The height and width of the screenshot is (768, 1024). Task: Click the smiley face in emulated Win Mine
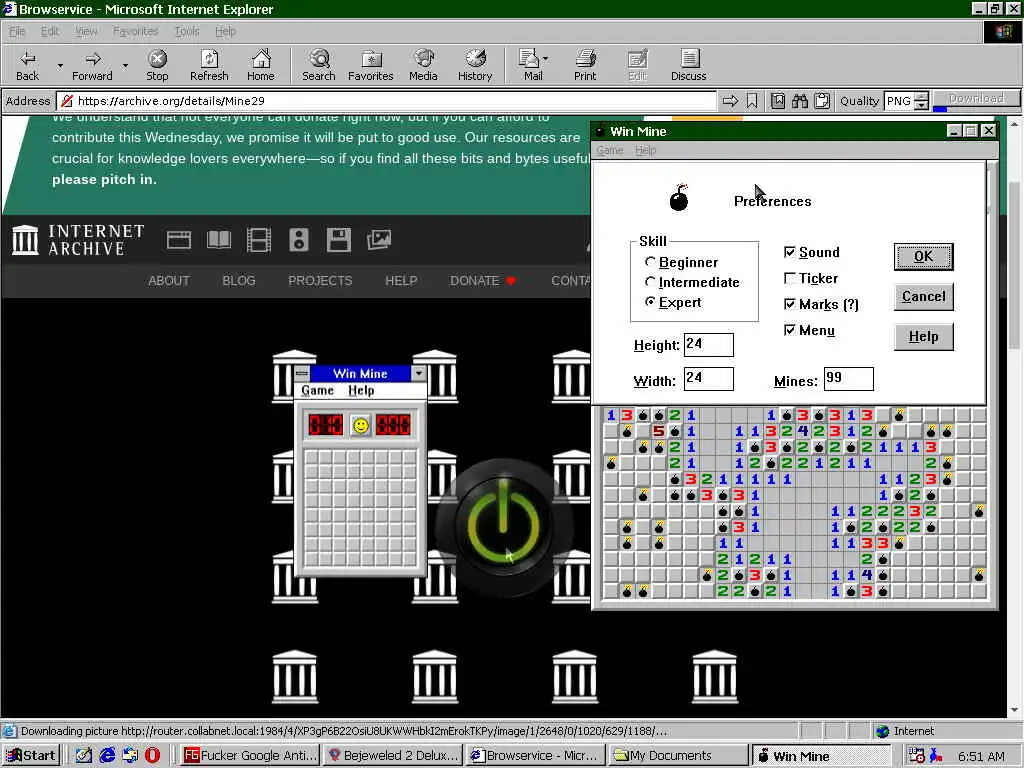pos(360,425)
